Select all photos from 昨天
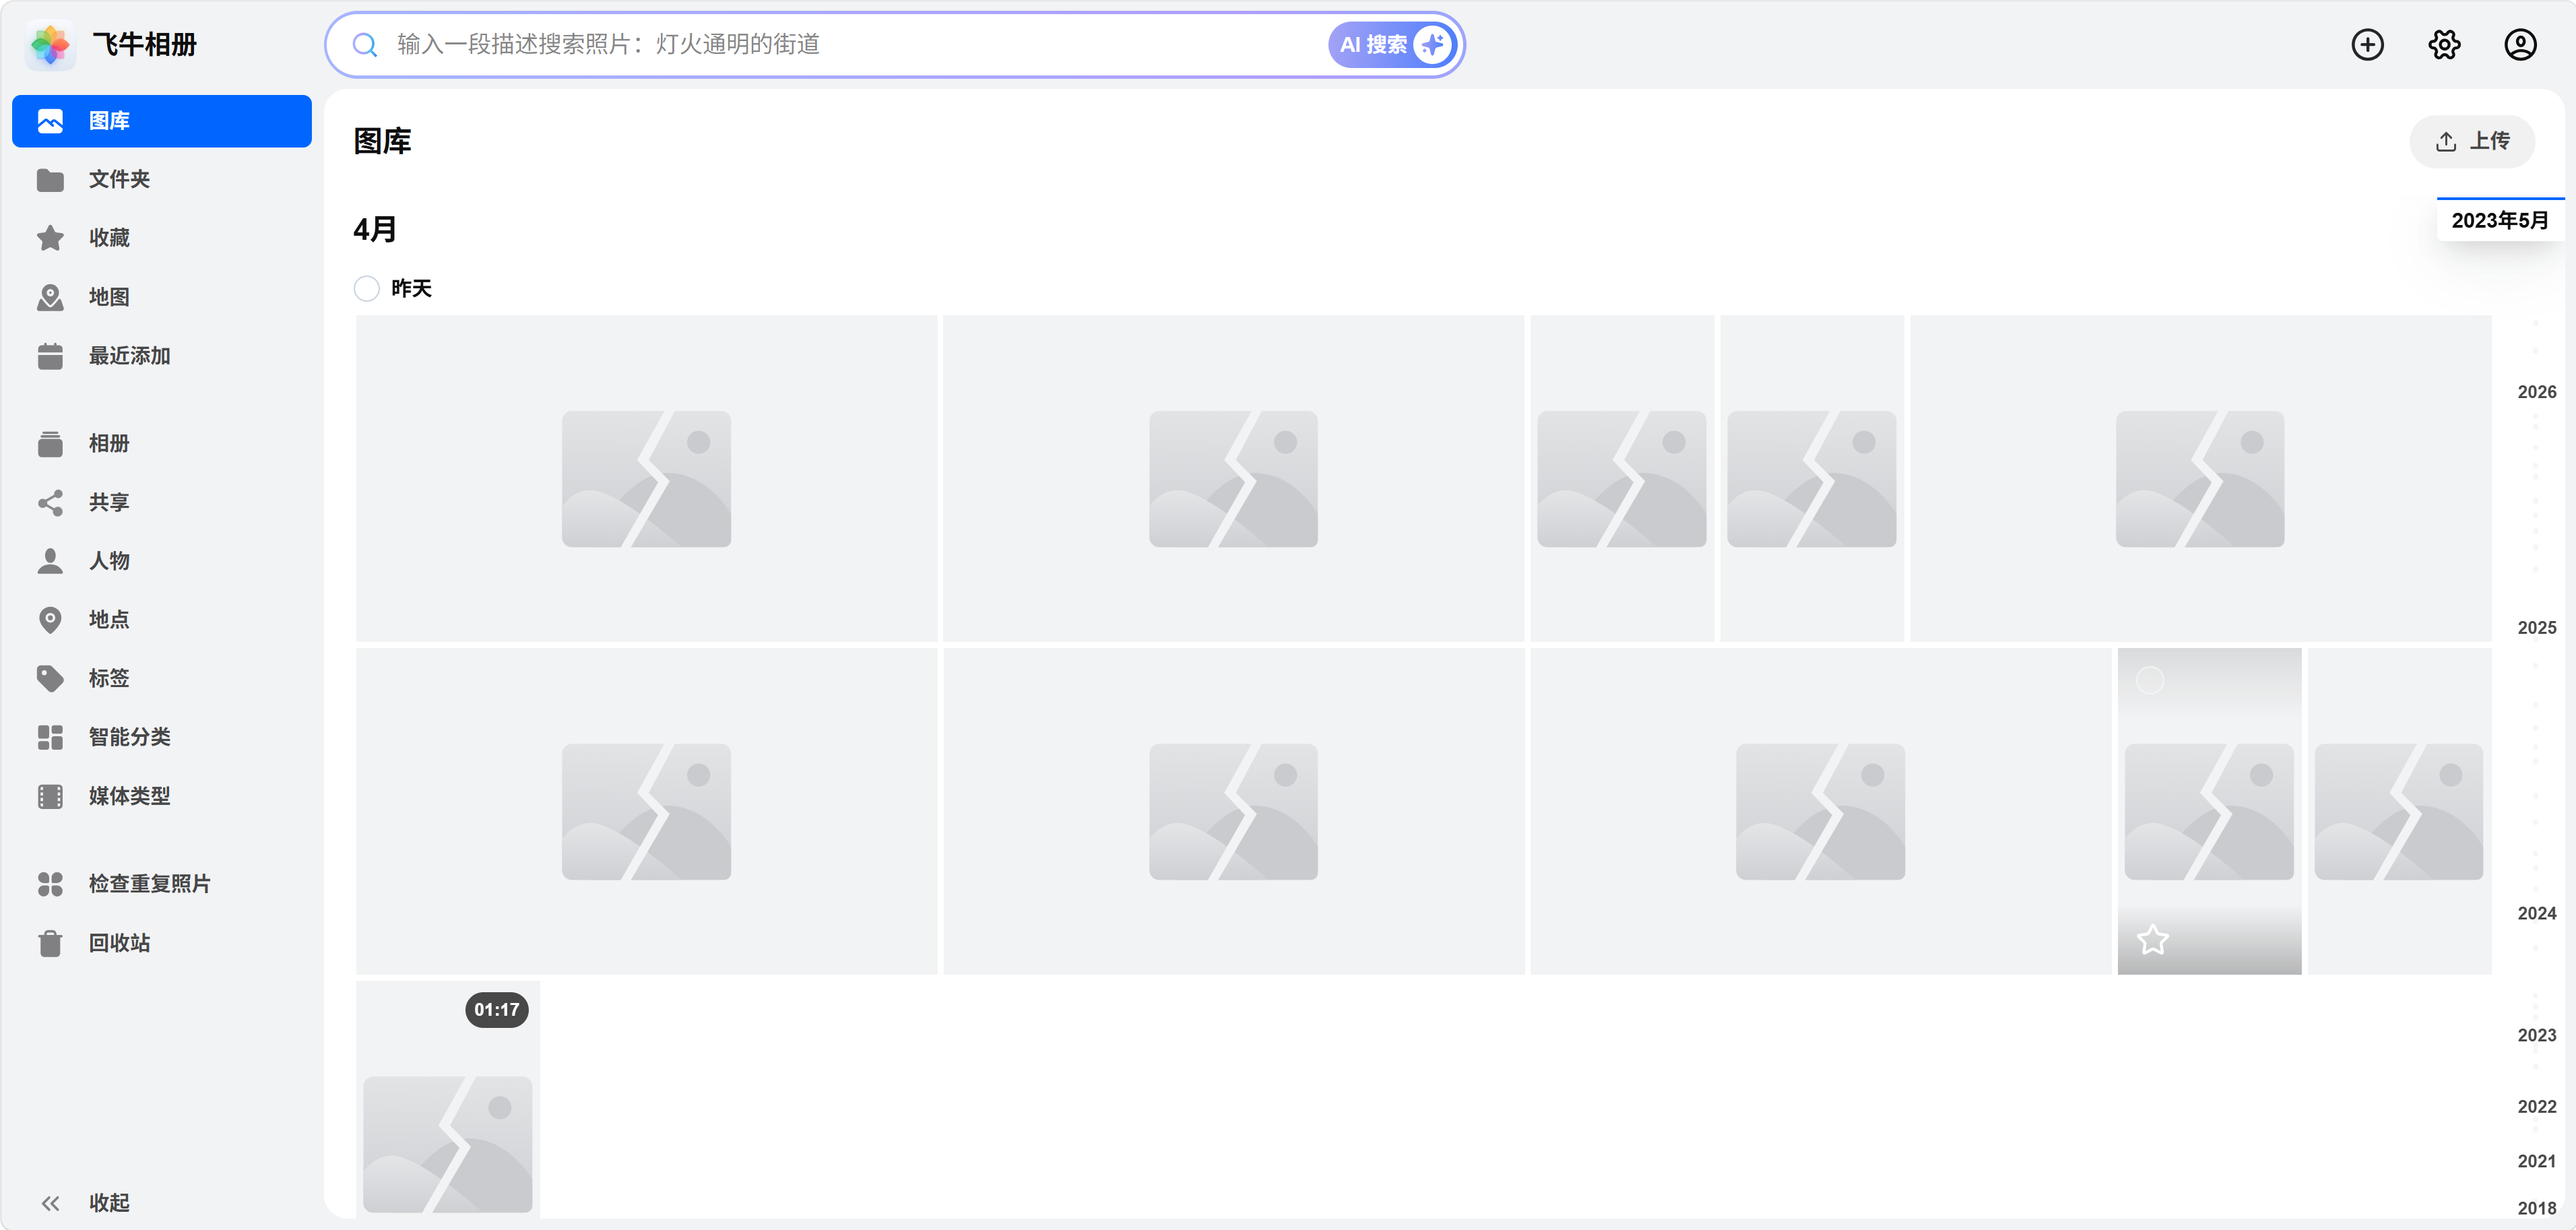The image size is (2576, 1230). 367,289
